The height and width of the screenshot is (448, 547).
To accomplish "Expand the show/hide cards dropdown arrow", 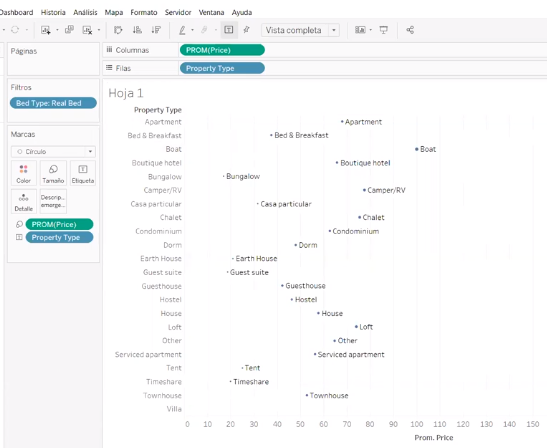I will (370, 30).
